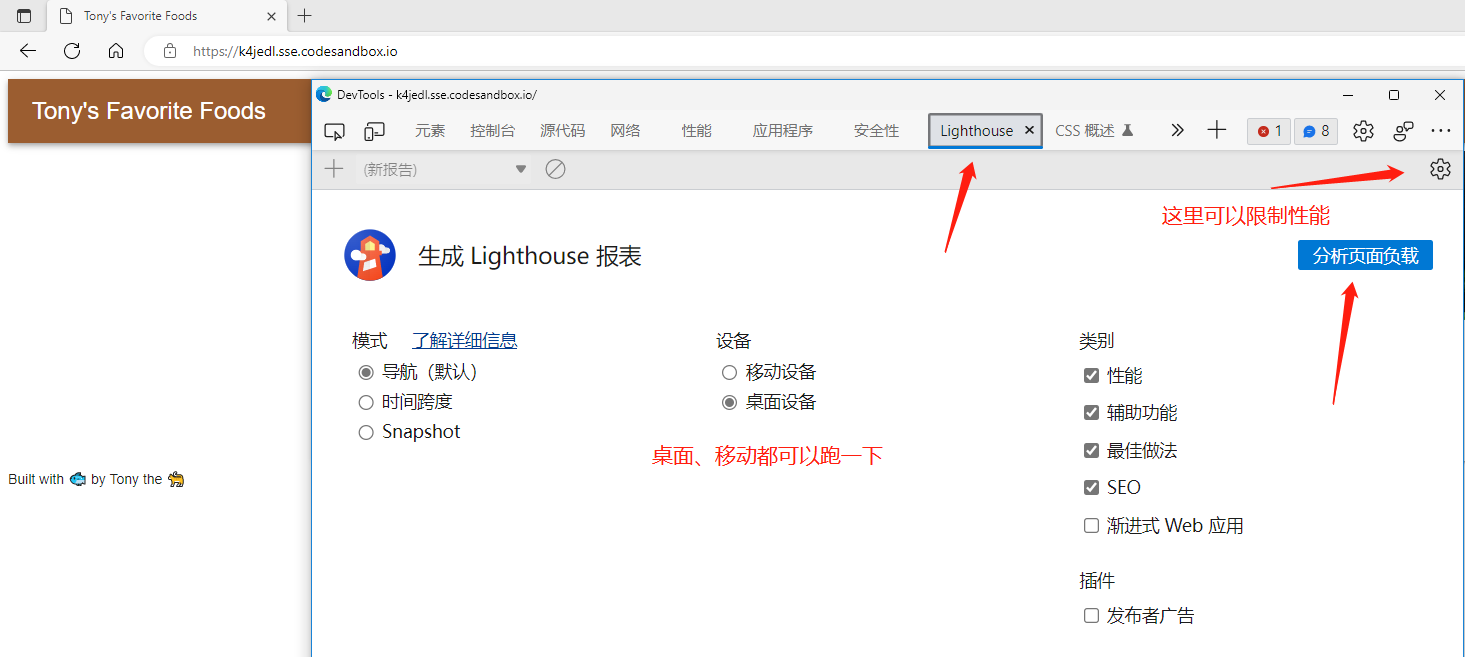Viewport: 1465px width, 657px height.
Task: Enable the 渐进式 Web 应用 checkbox
Action: click(1091, 525)
